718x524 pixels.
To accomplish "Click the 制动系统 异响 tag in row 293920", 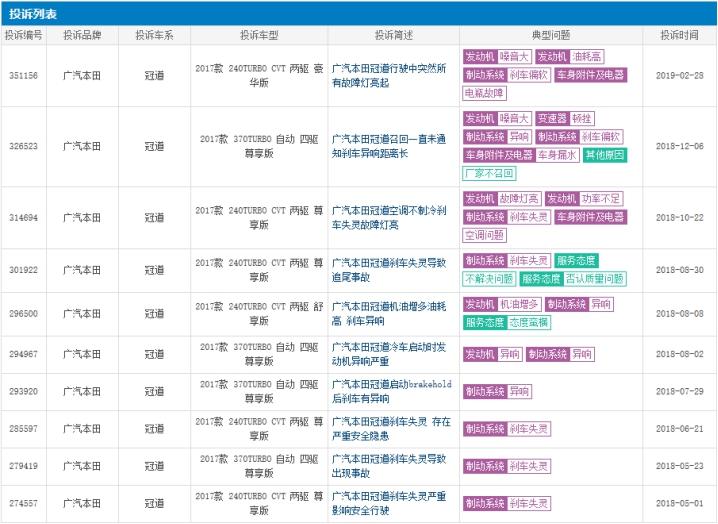I will point(497,391).
